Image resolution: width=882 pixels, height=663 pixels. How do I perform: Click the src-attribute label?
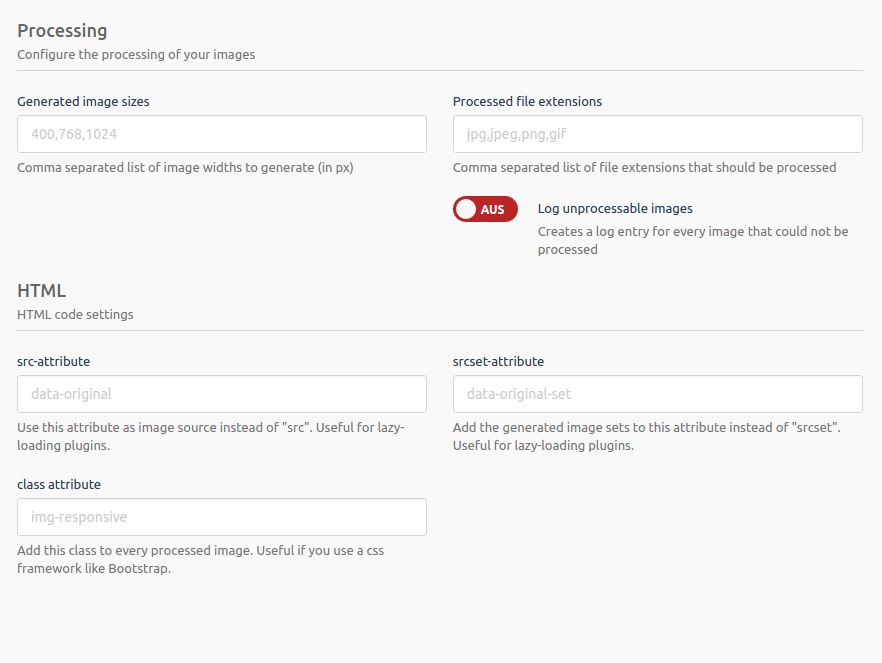(x=53, y=361)
